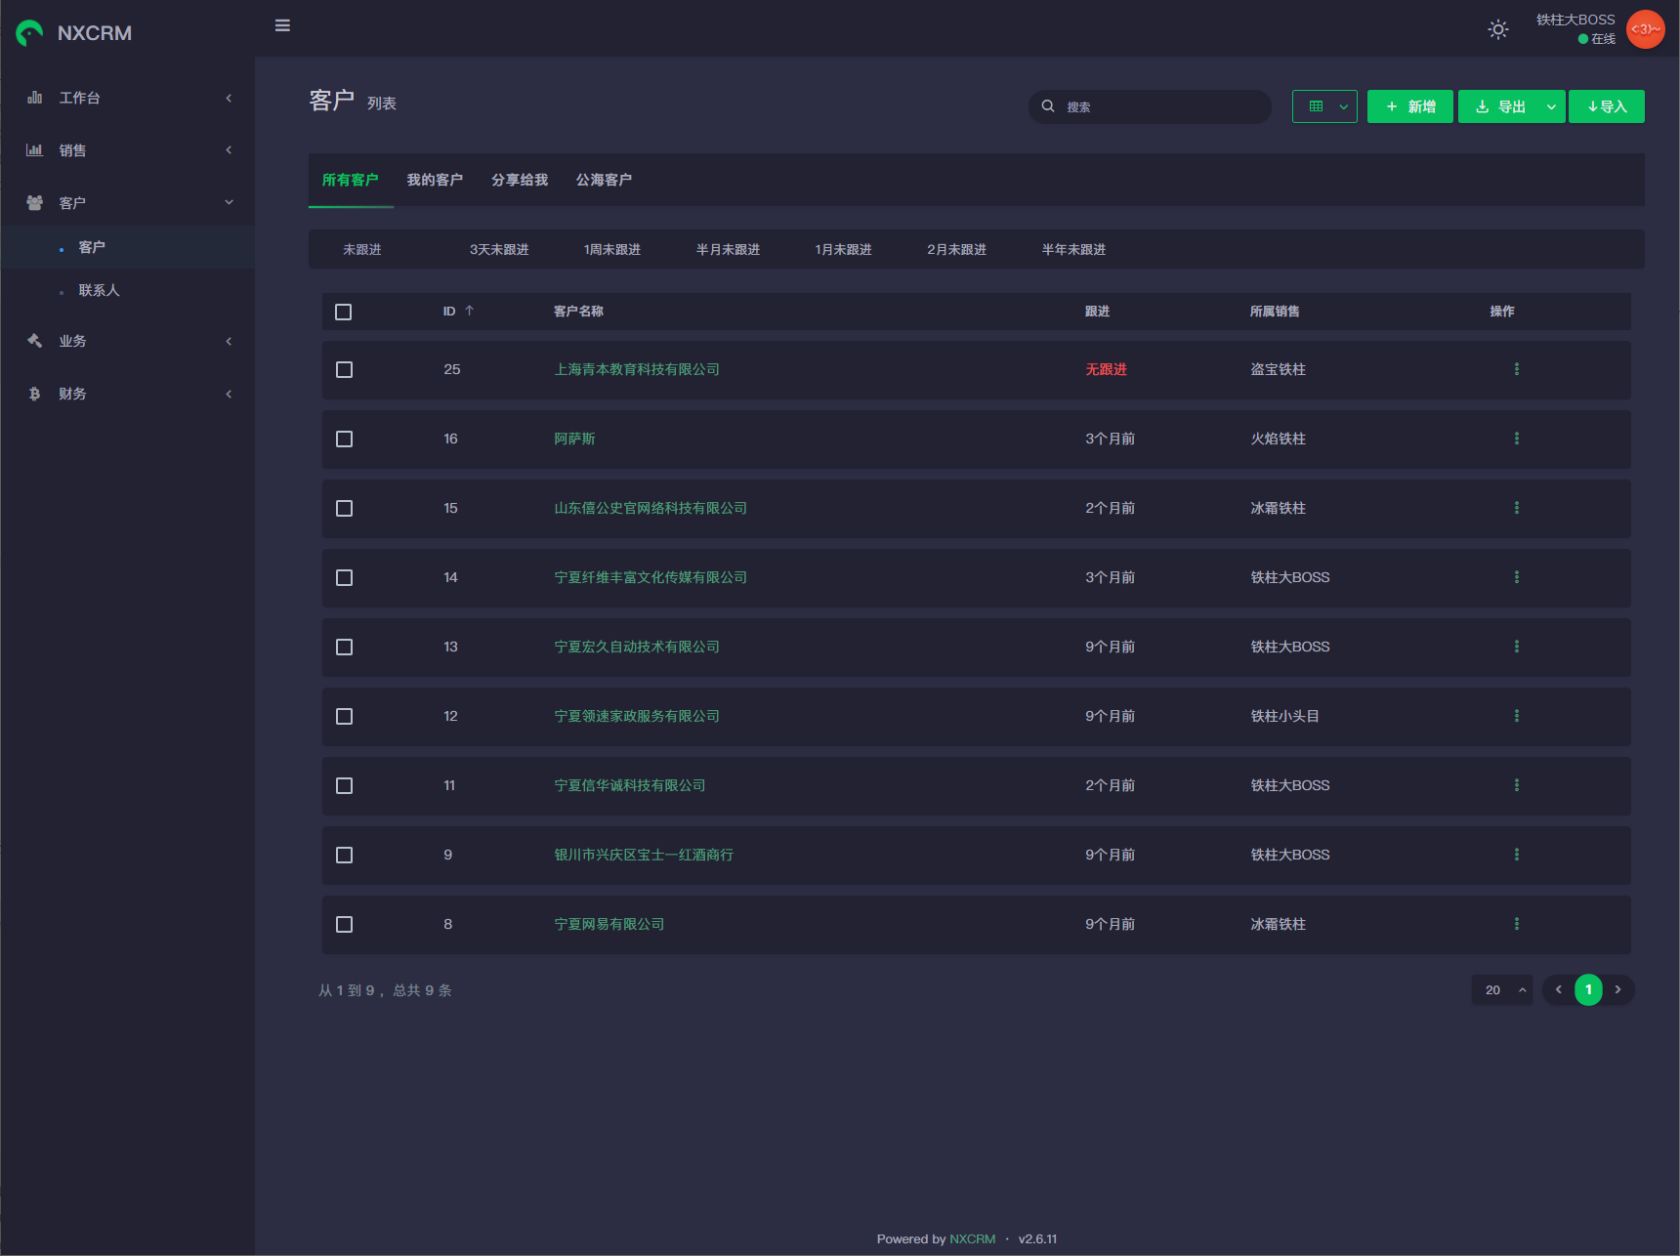Image resolution: width=1680 pixels, height=1256 pixels.
Task: Click the 新增 button
Action: coord(1410,106)
